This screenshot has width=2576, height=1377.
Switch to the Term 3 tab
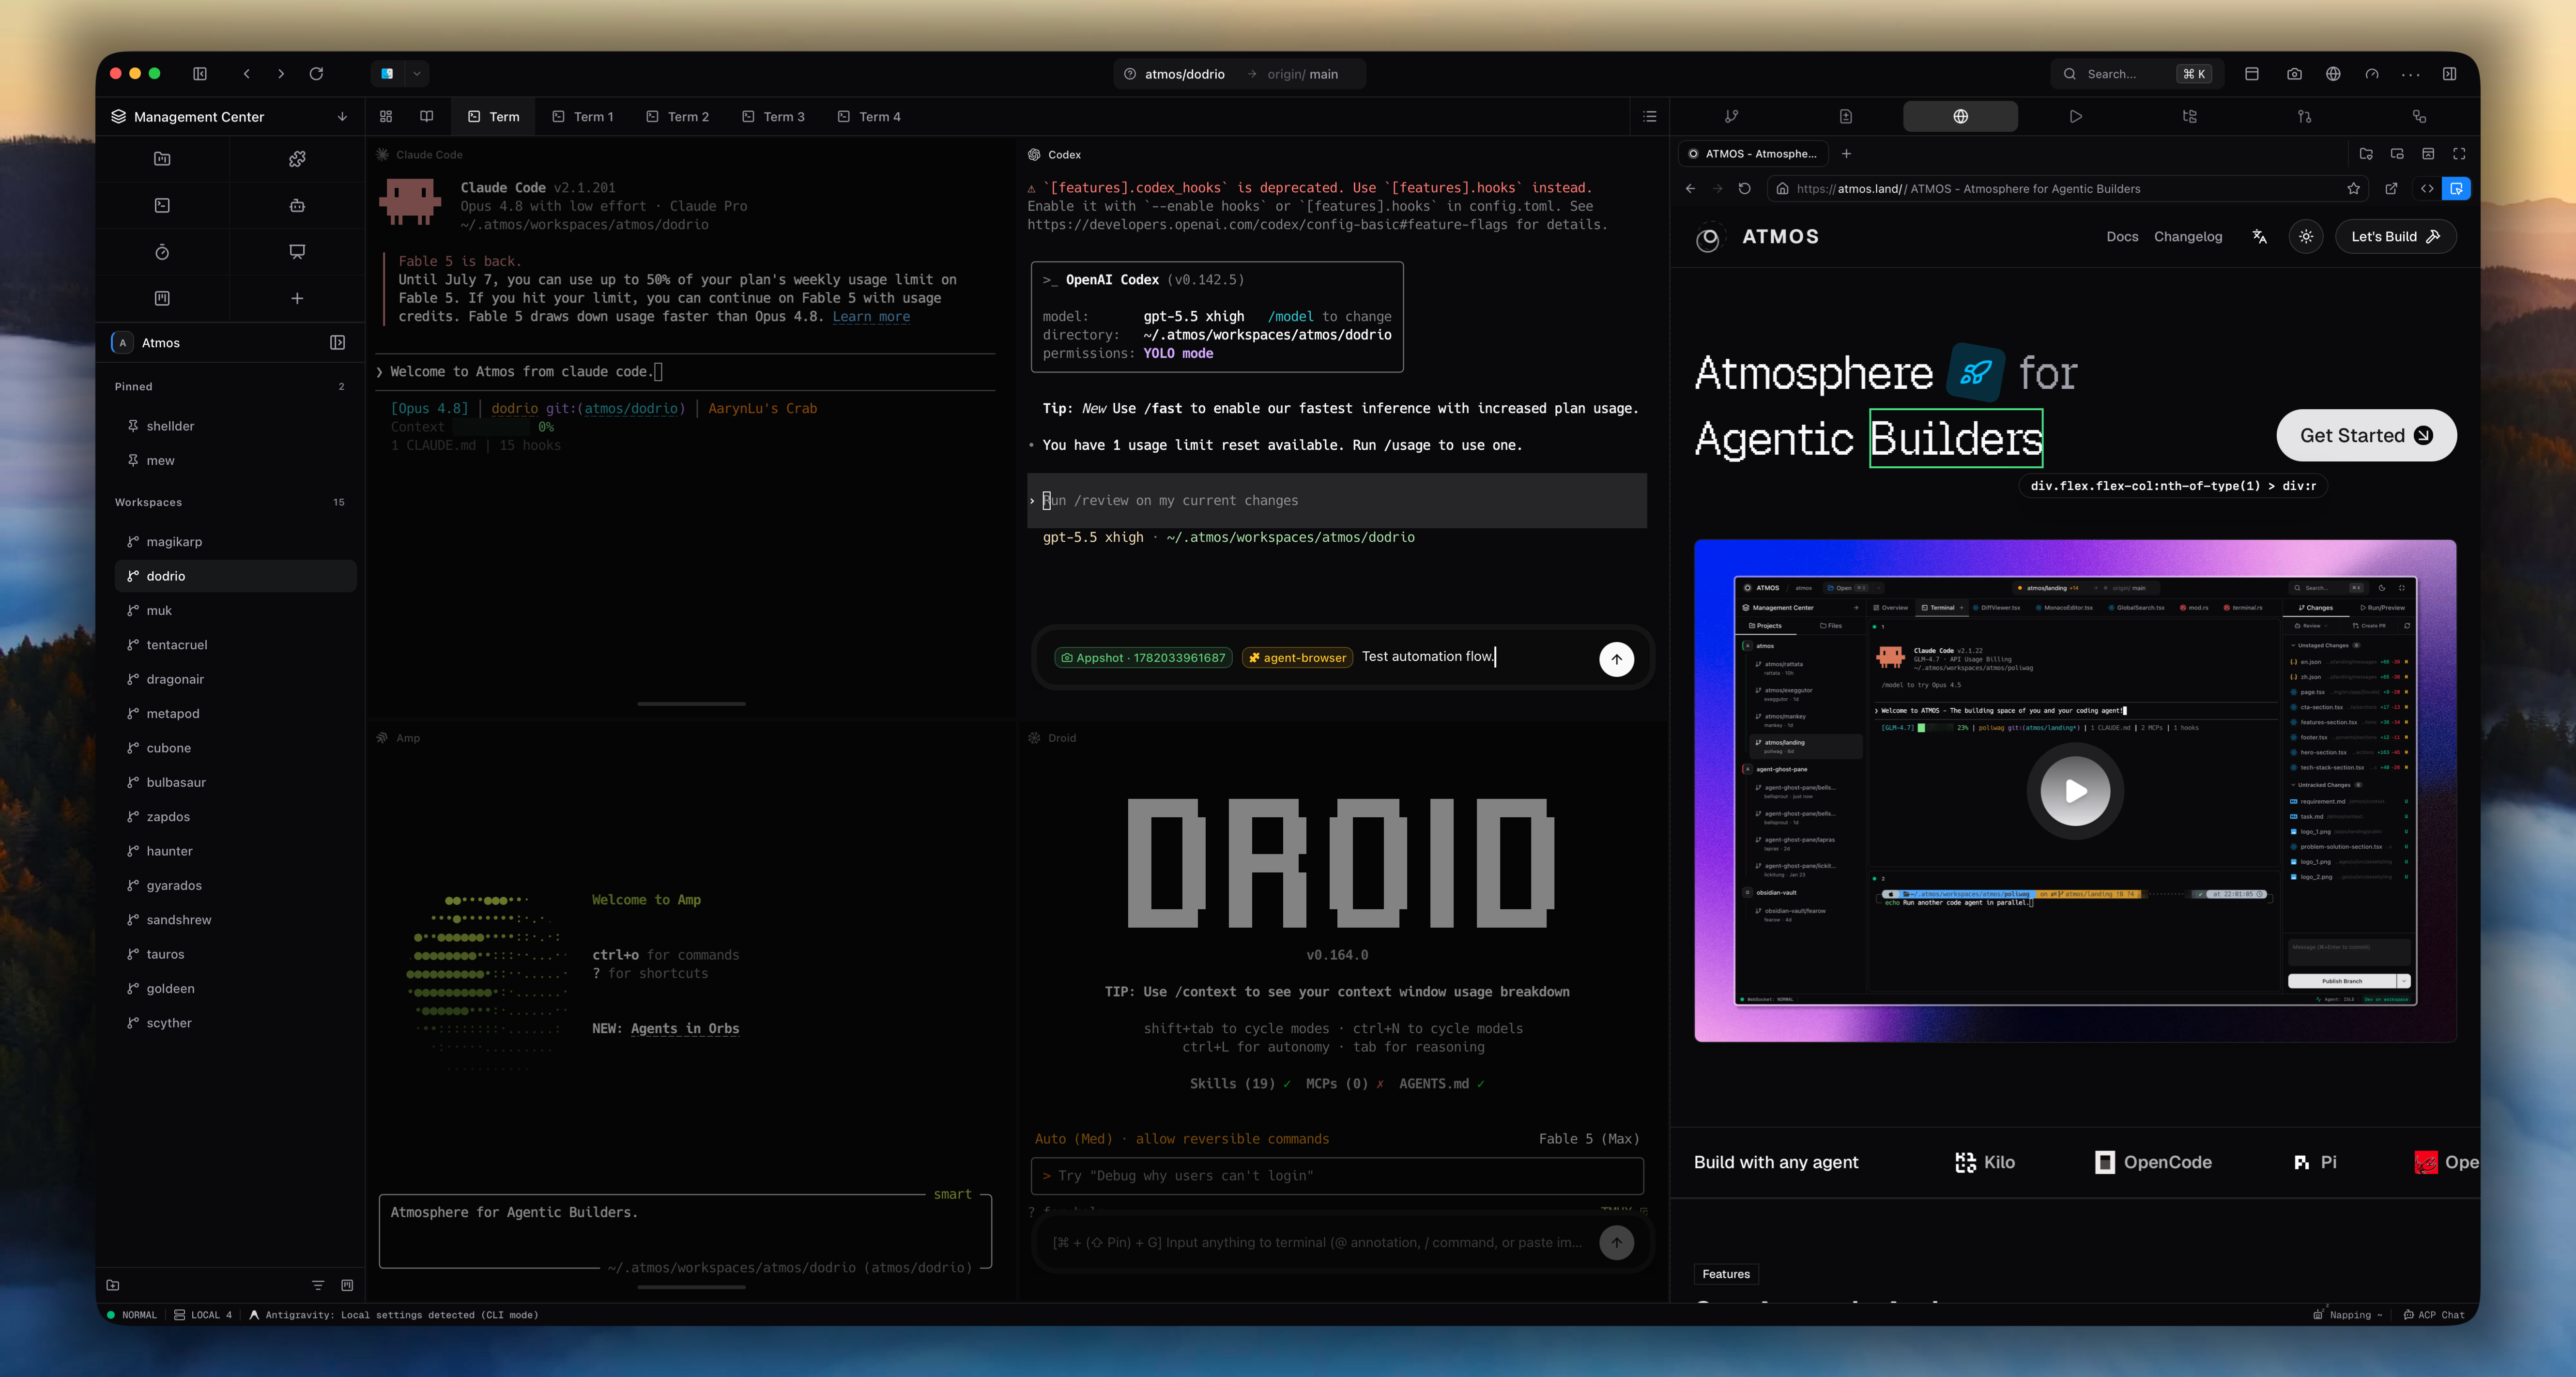pyautogui.click(x=774, y=117)
